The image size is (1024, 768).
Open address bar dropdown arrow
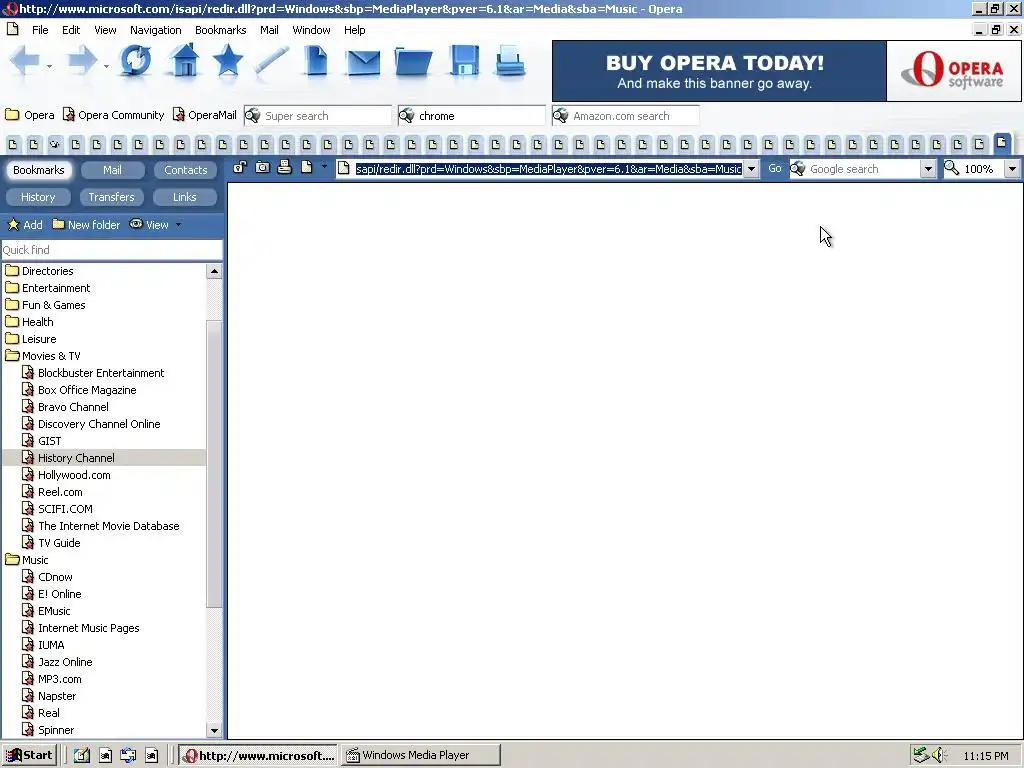(x=752, y=169)
